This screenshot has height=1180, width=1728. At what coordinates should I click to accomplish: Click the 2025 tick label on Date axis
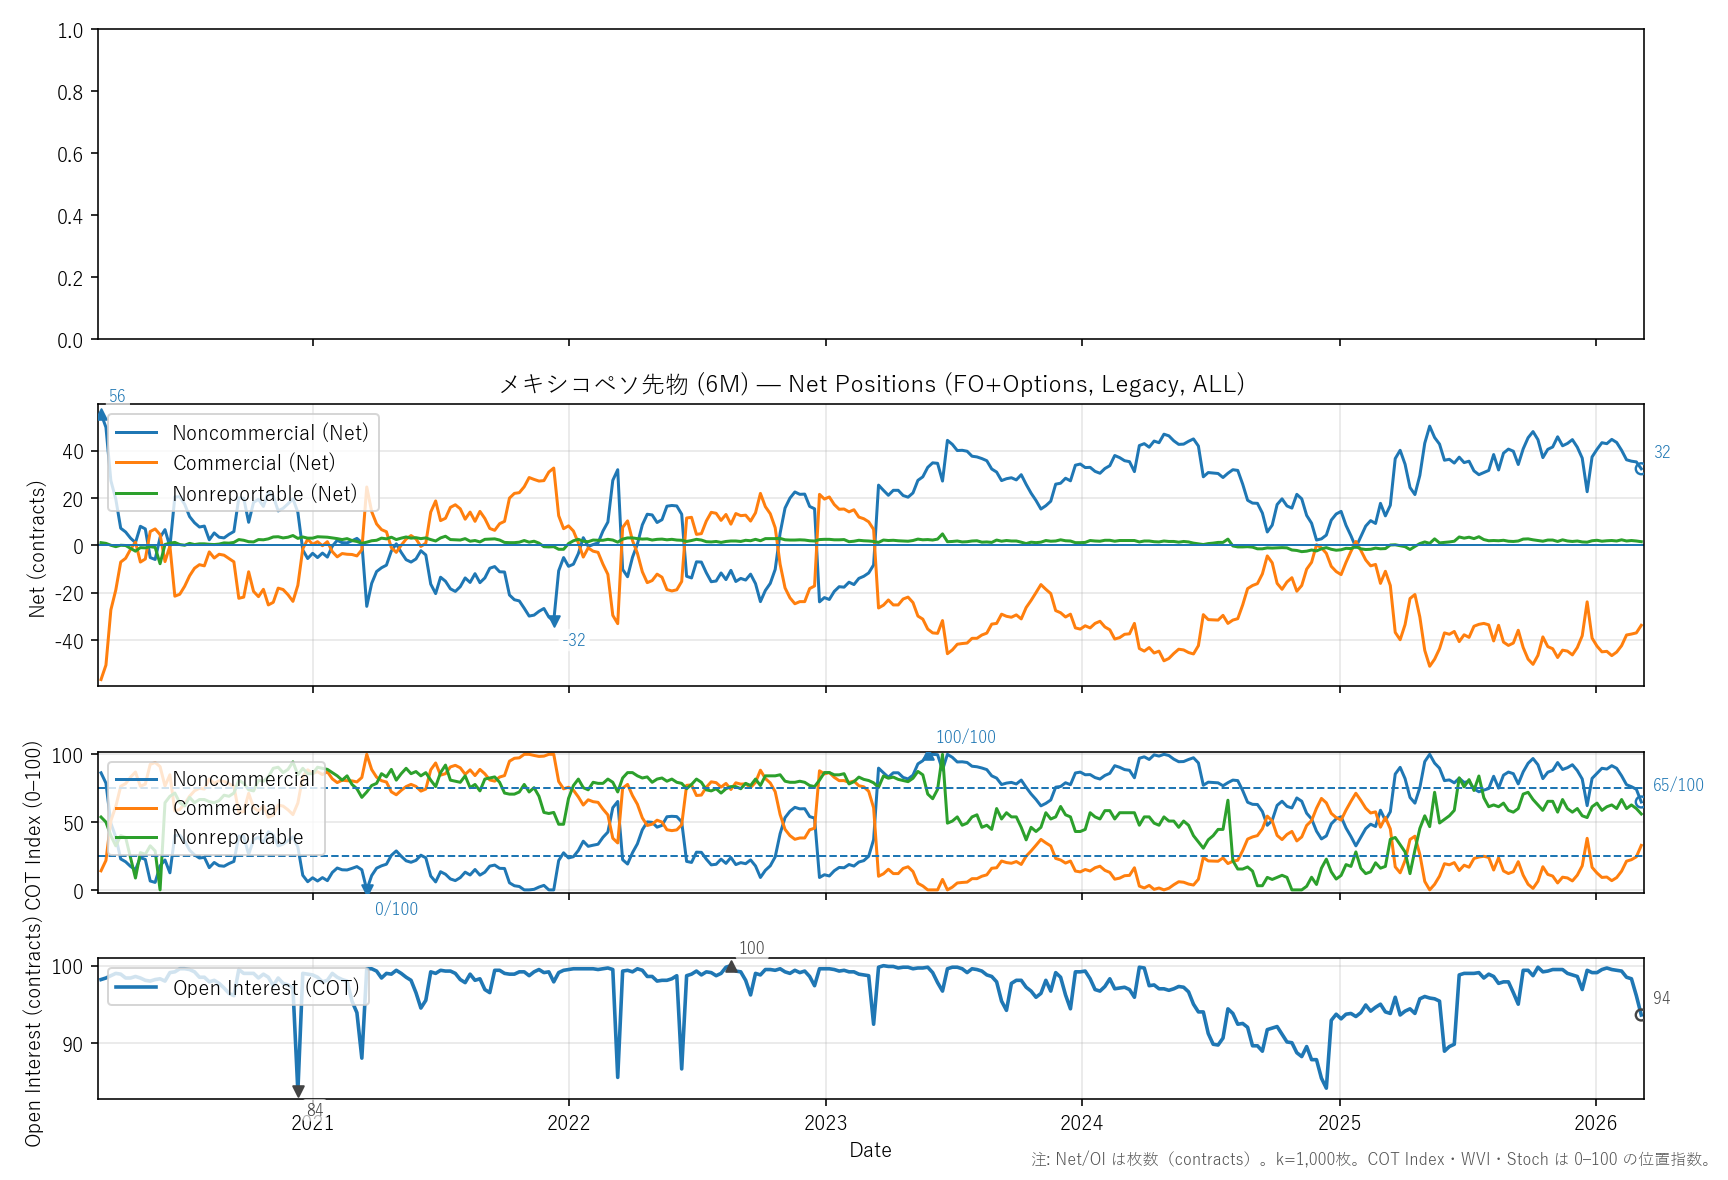(x=1339, y=1123)
